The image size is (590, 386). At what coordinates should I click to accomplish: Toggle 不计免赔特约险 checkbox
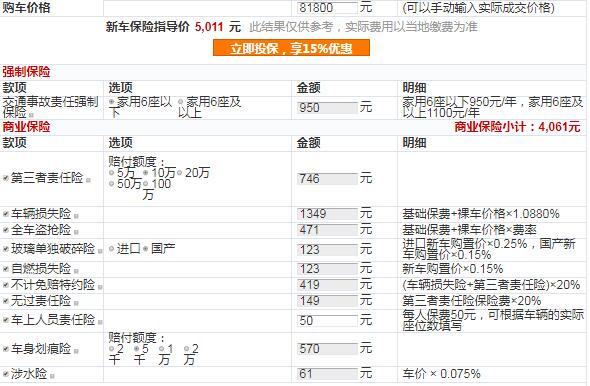coord(6,285)
